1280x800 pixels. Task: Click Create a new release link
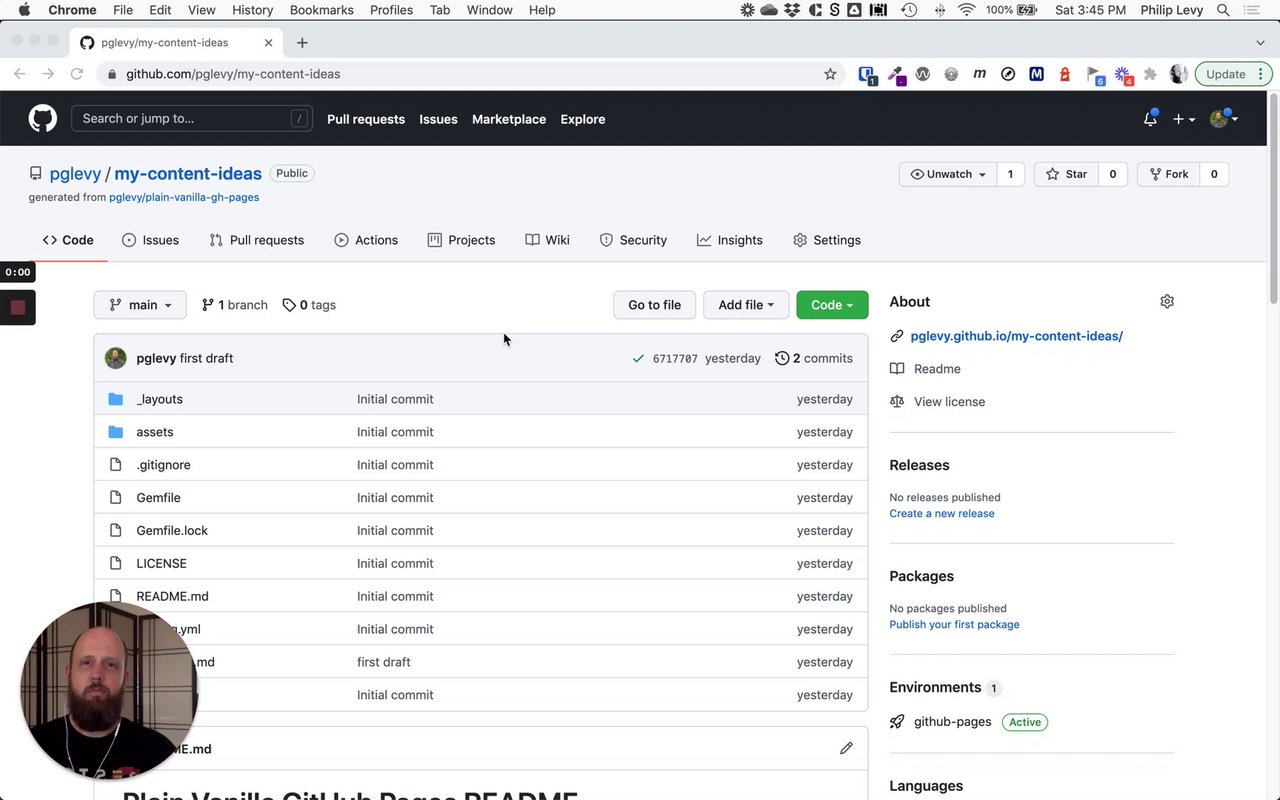[942, 514]
